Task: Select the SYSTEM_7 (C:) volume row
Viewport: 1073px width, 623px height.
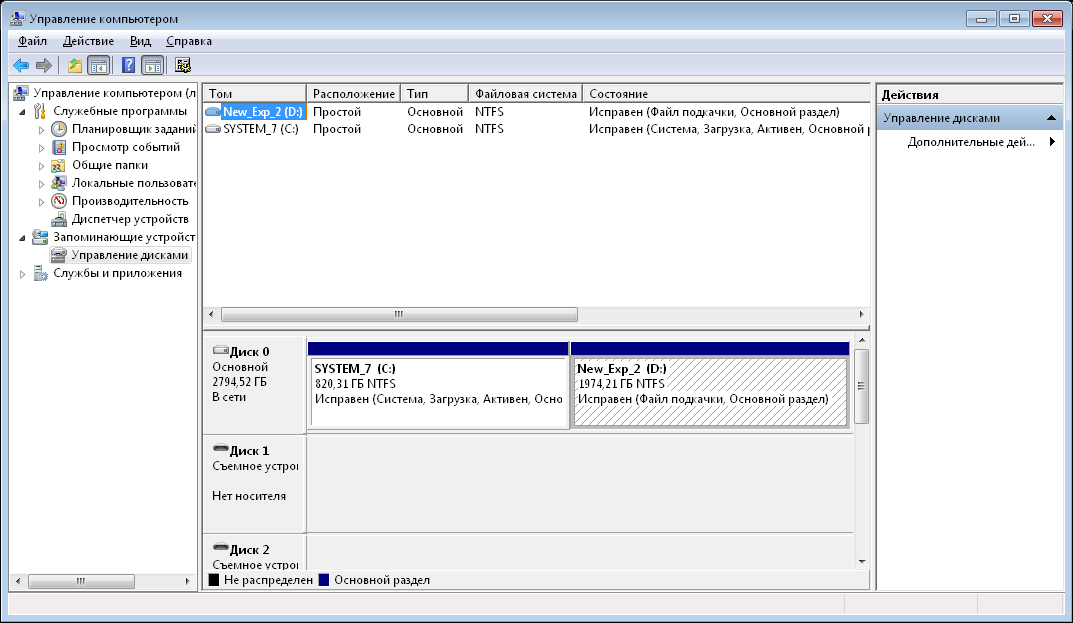Action: click(260, 129)
